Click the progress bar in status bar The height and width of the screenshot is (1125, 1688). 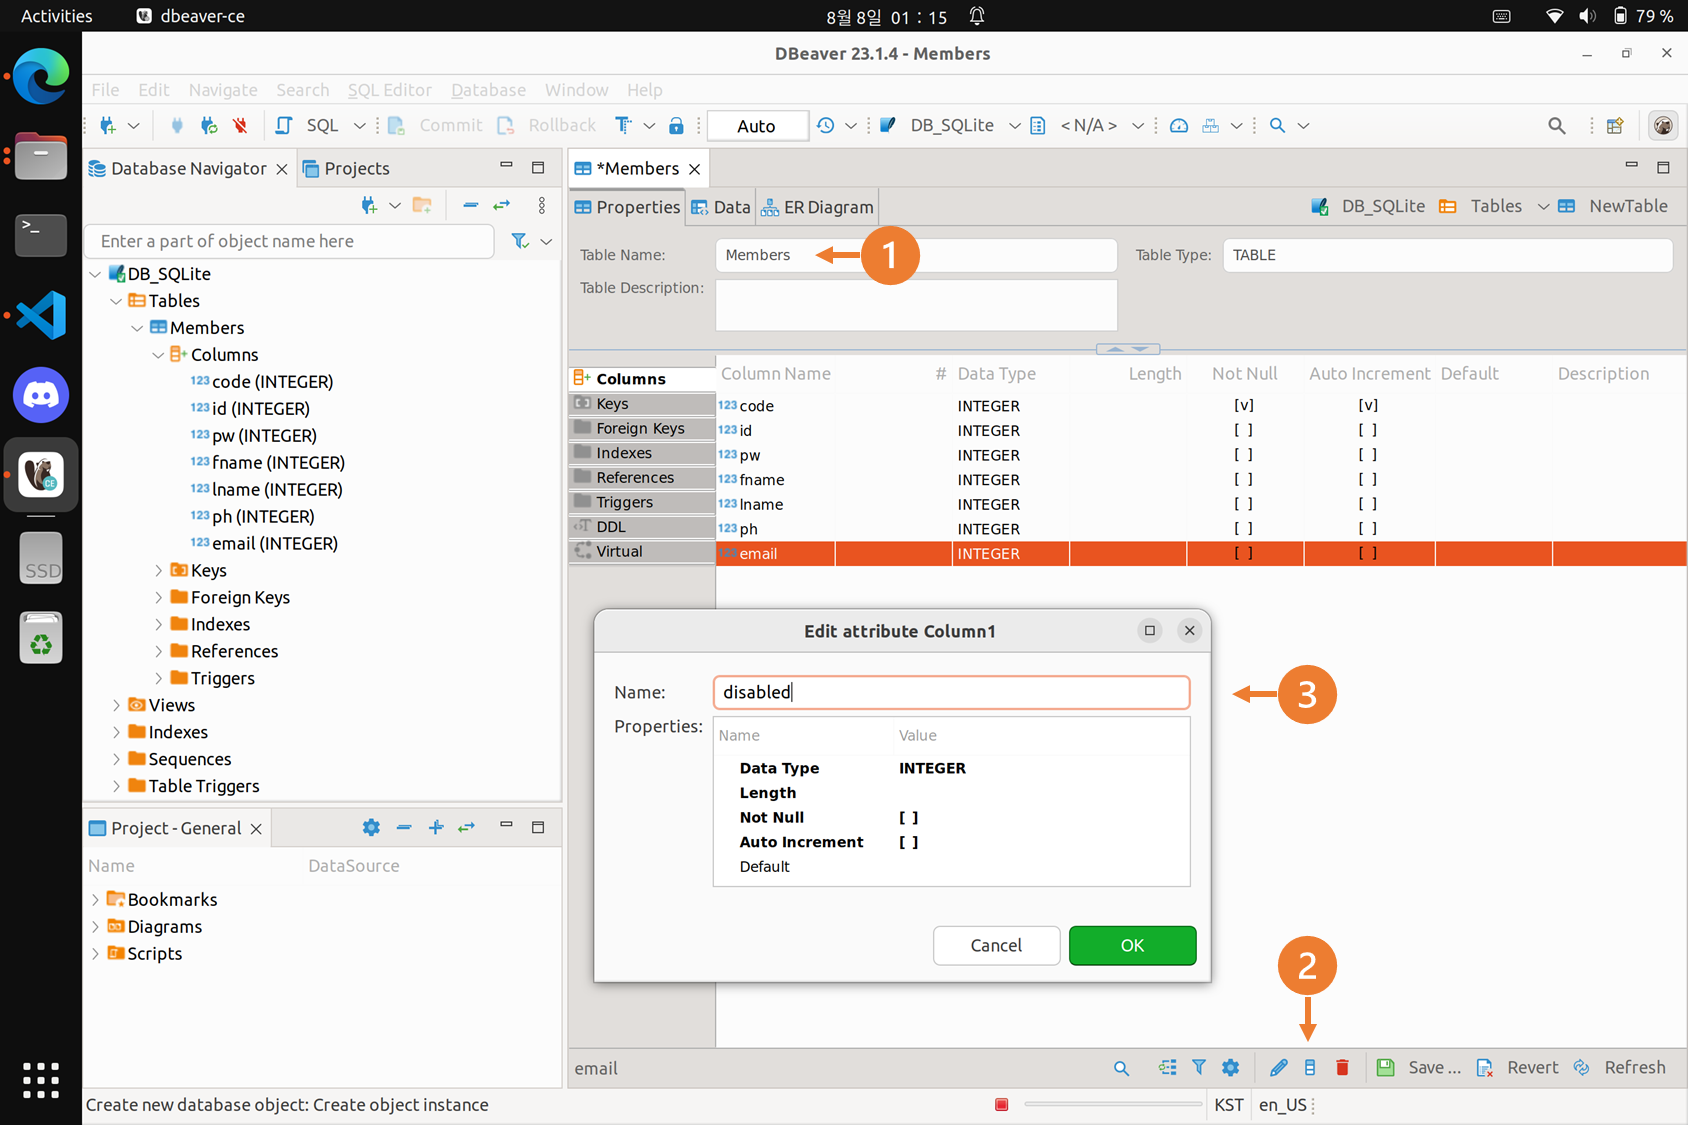pos(1113,1104)
